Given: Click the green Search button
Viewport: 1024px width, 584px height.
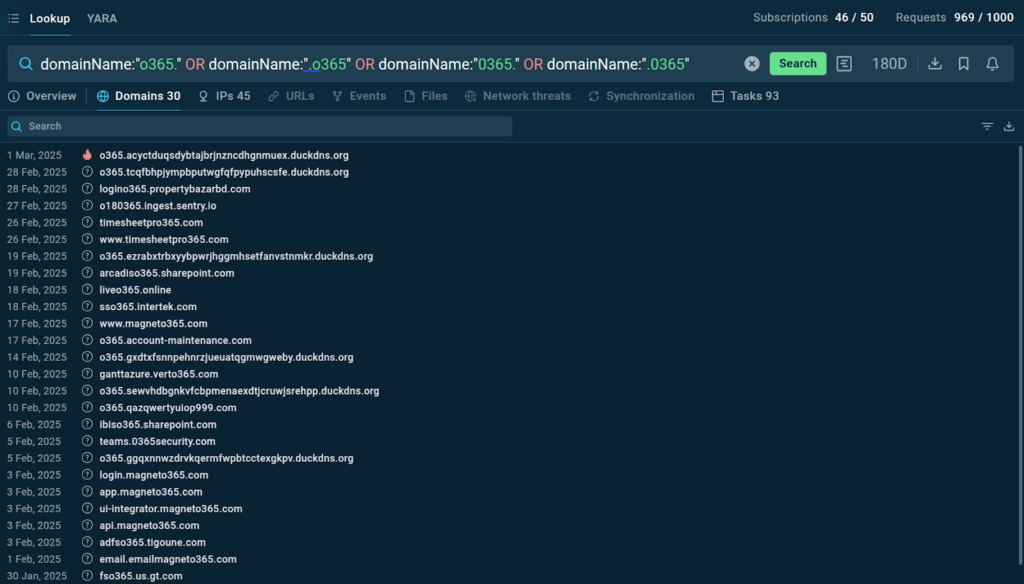Looking at the screenshot, I should tap(797, 64).
